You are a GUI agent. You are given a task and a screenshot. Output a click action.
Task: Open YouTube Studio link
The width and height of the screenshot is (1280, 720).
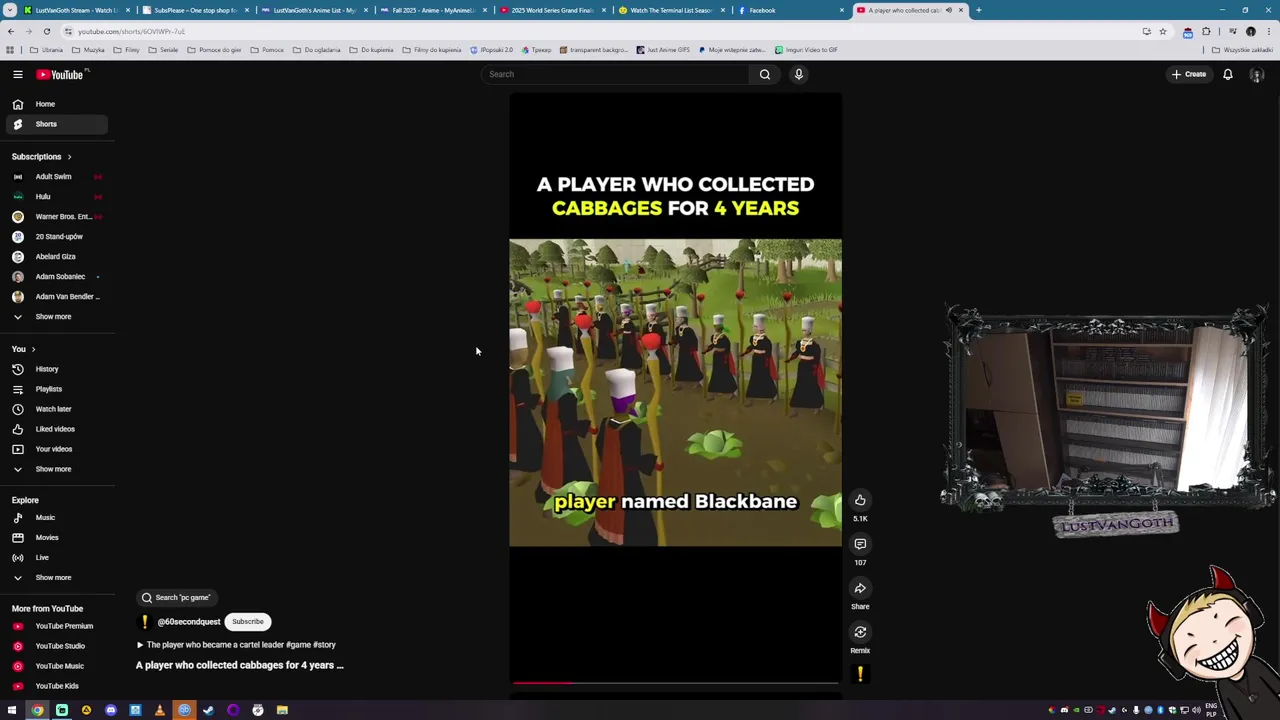(x=56, y=646)
